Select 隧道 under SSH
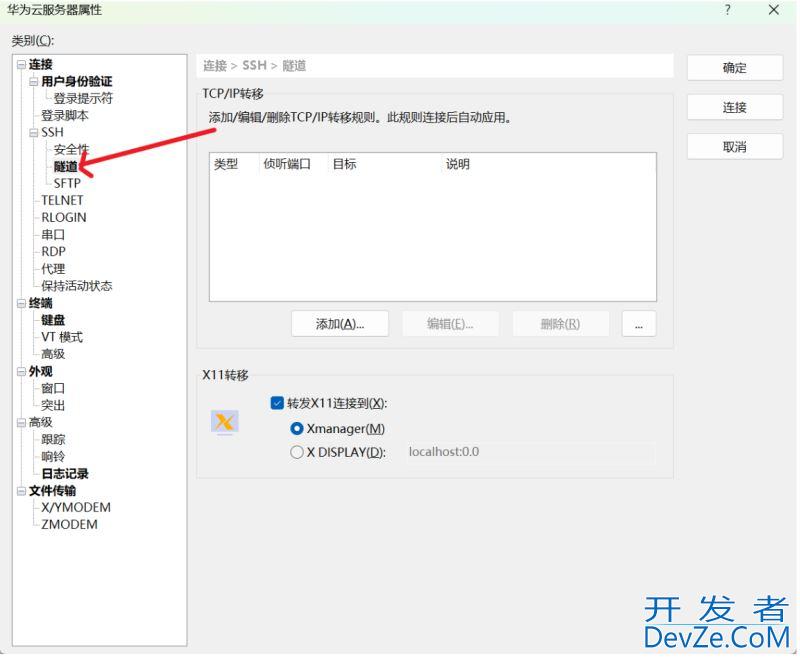This screenshot has height=659, width=800. (x=66, y=166)
